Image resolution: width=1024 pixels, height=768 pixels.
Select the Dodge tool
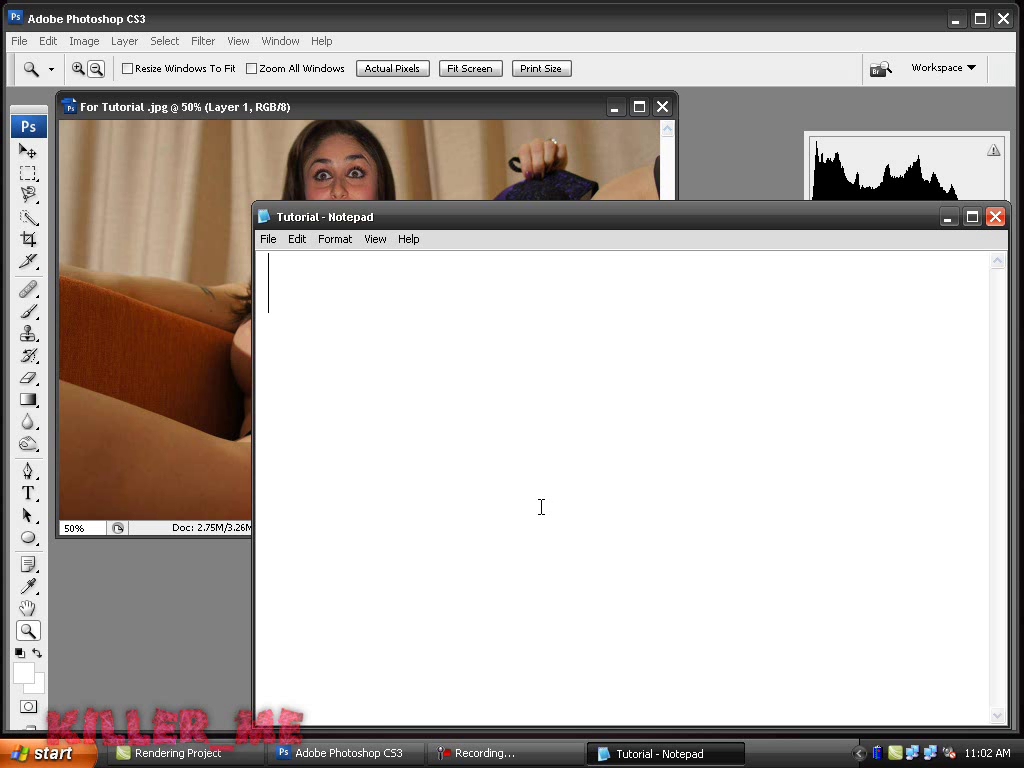(x=27, y=444)
